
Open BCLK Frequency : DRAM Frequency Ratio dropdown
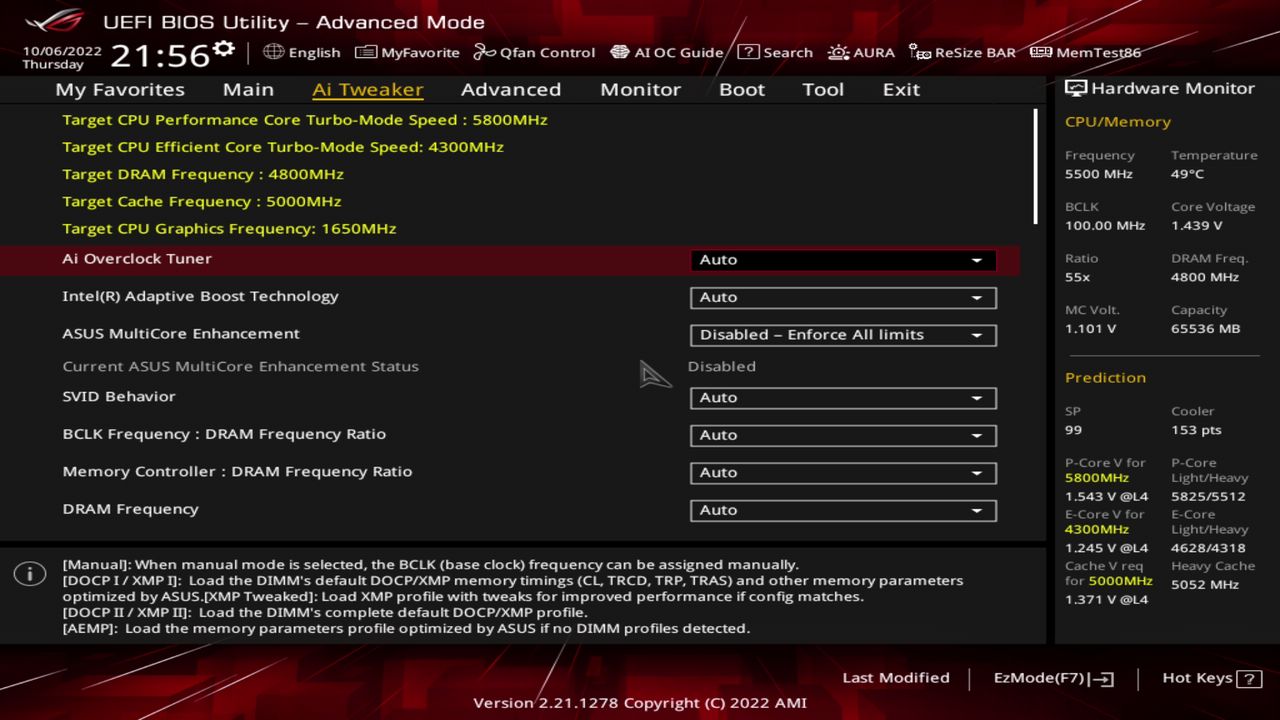[x=843, y=435]
